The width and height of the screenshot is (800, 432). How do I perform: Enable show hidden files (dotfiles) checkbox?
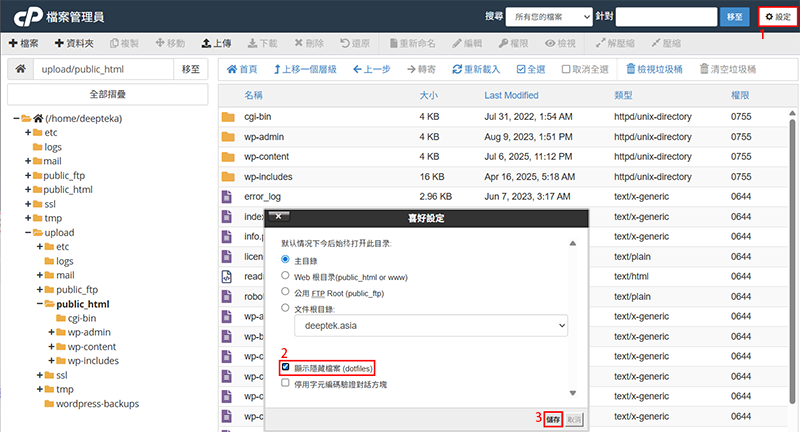286,368
